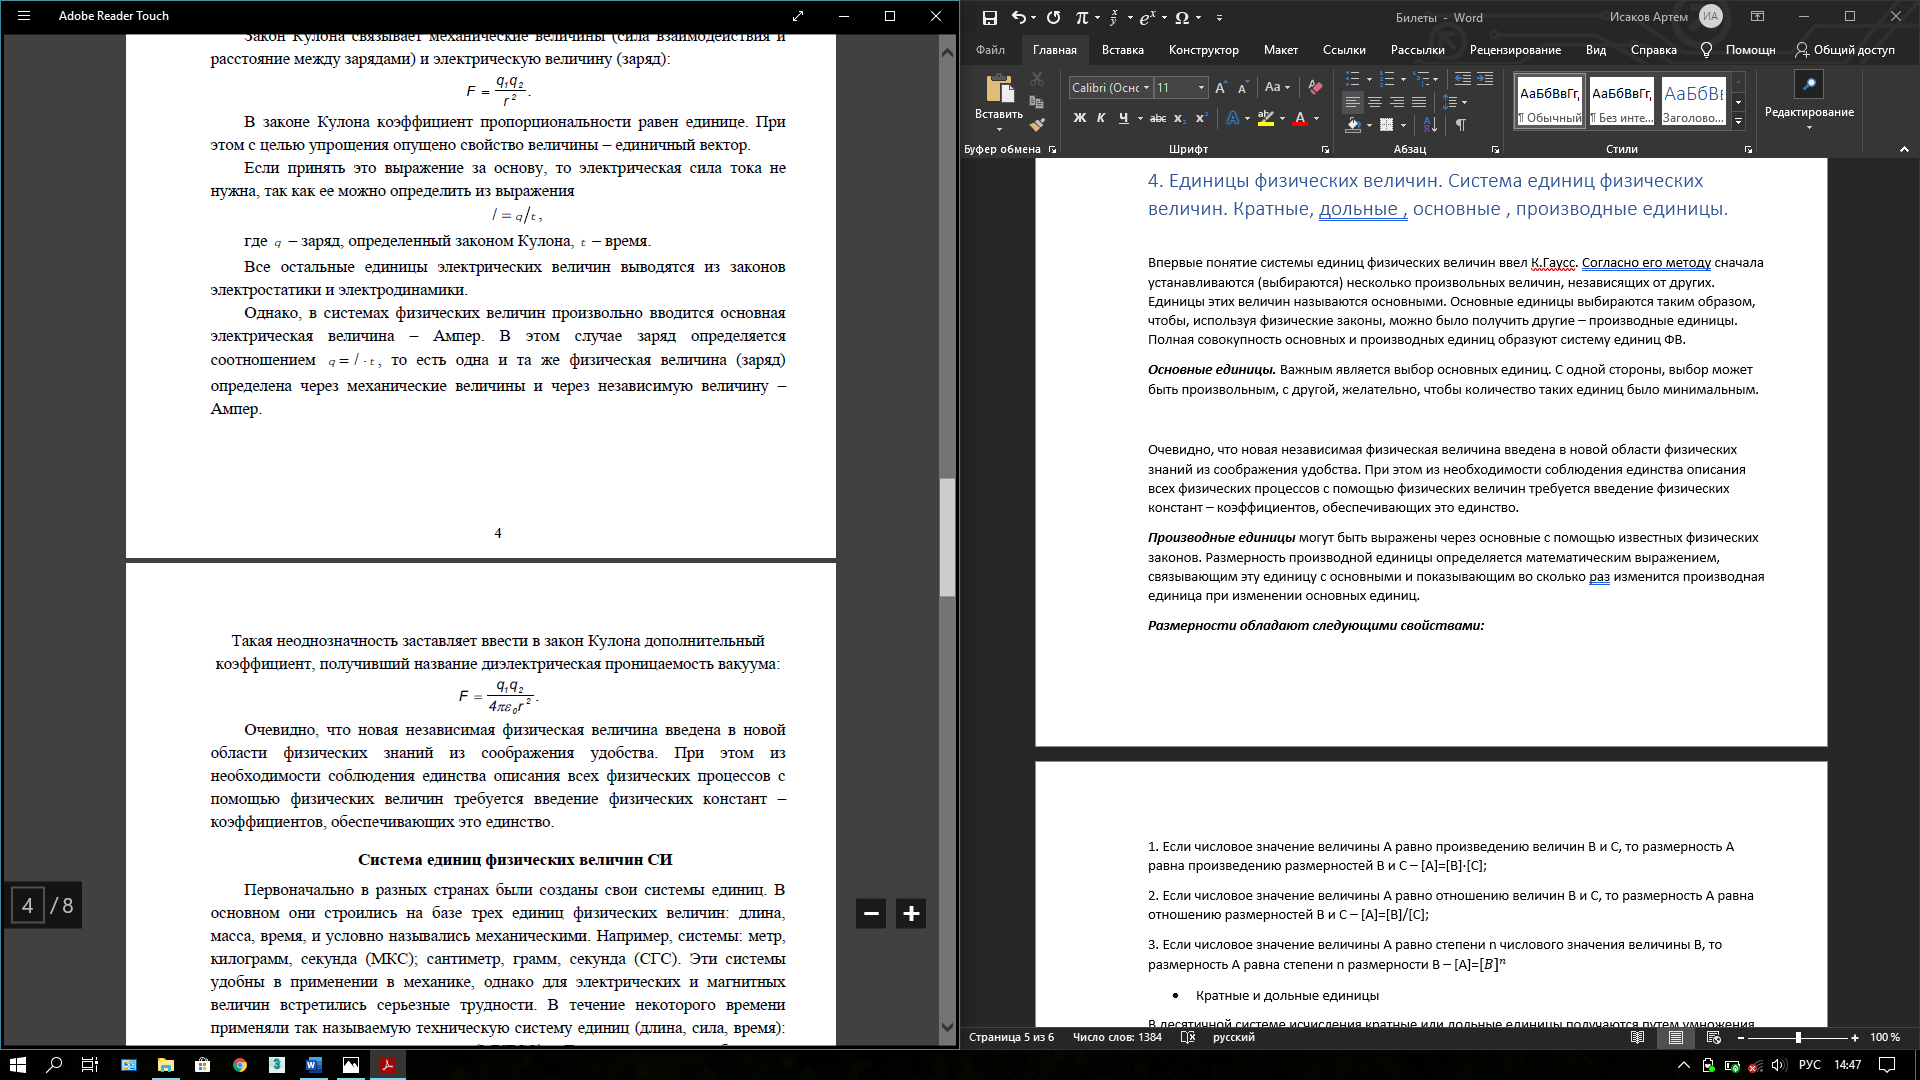Apply the Без интервала style
The height and width of the screenshot is (1080, 1920).
(x=1621, y=101)
